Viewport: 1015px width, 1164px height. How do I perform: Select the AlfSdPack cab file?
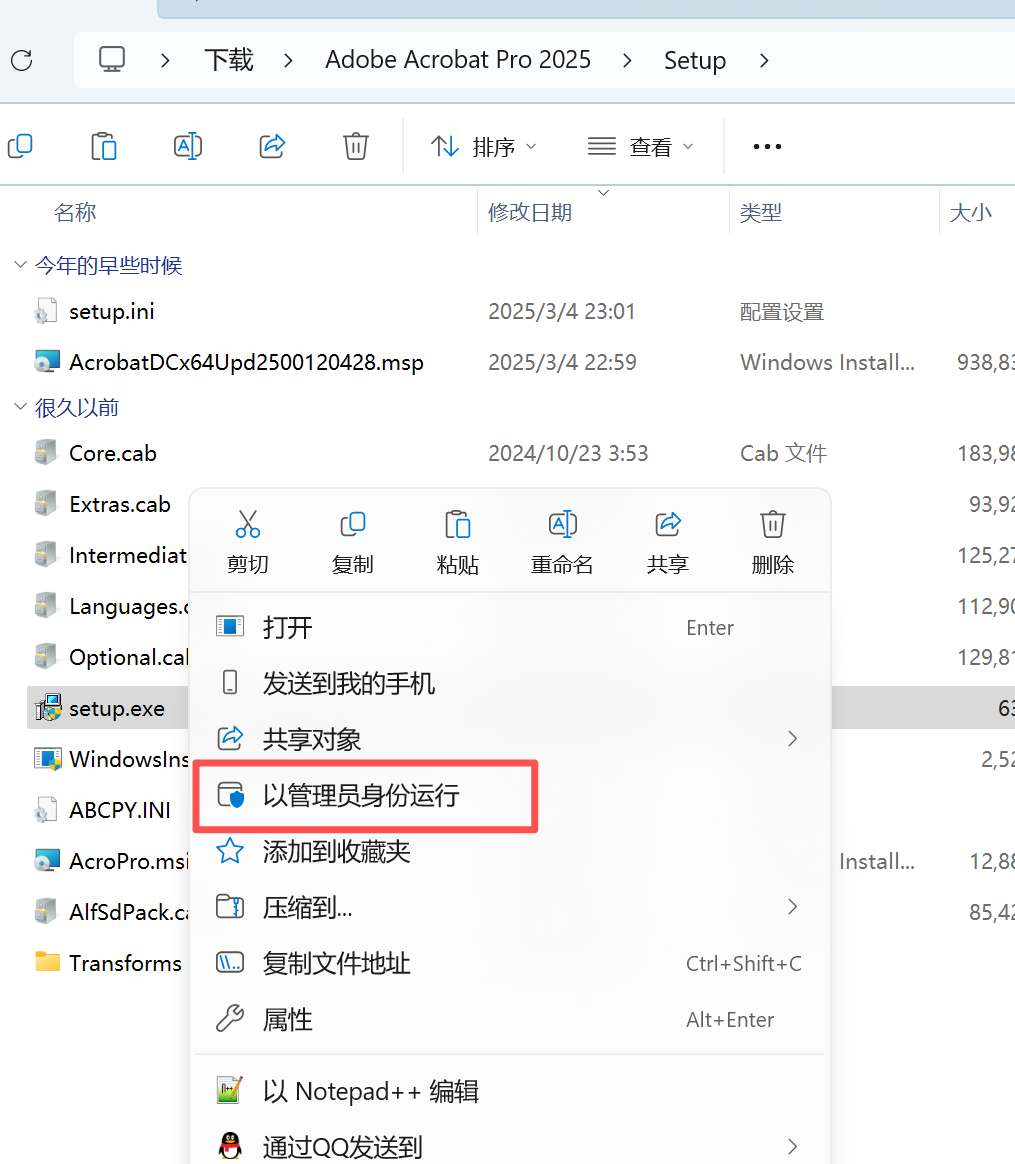128,912
